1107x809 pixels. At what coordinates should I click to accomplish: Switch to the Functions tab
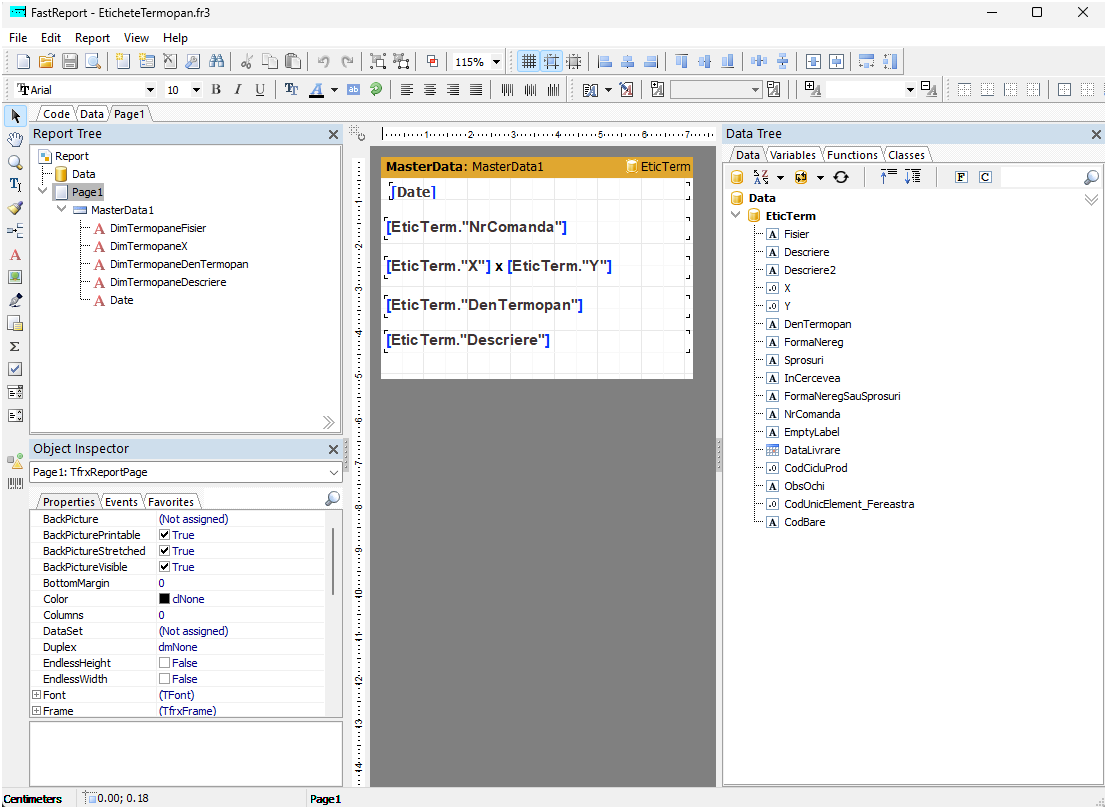tap(852, 155)
